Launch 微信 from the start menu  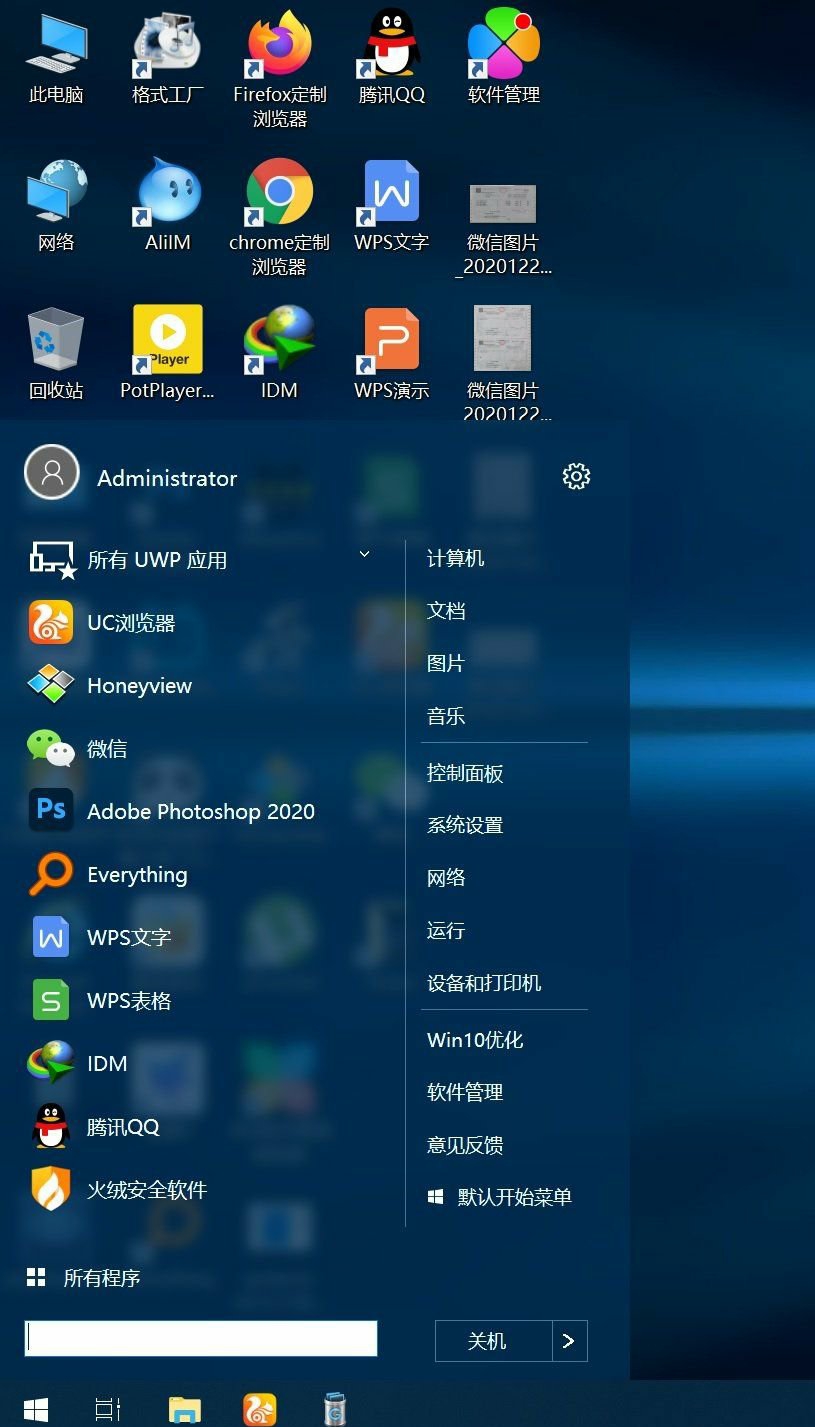pyautogui.click(x=106, y=749)
